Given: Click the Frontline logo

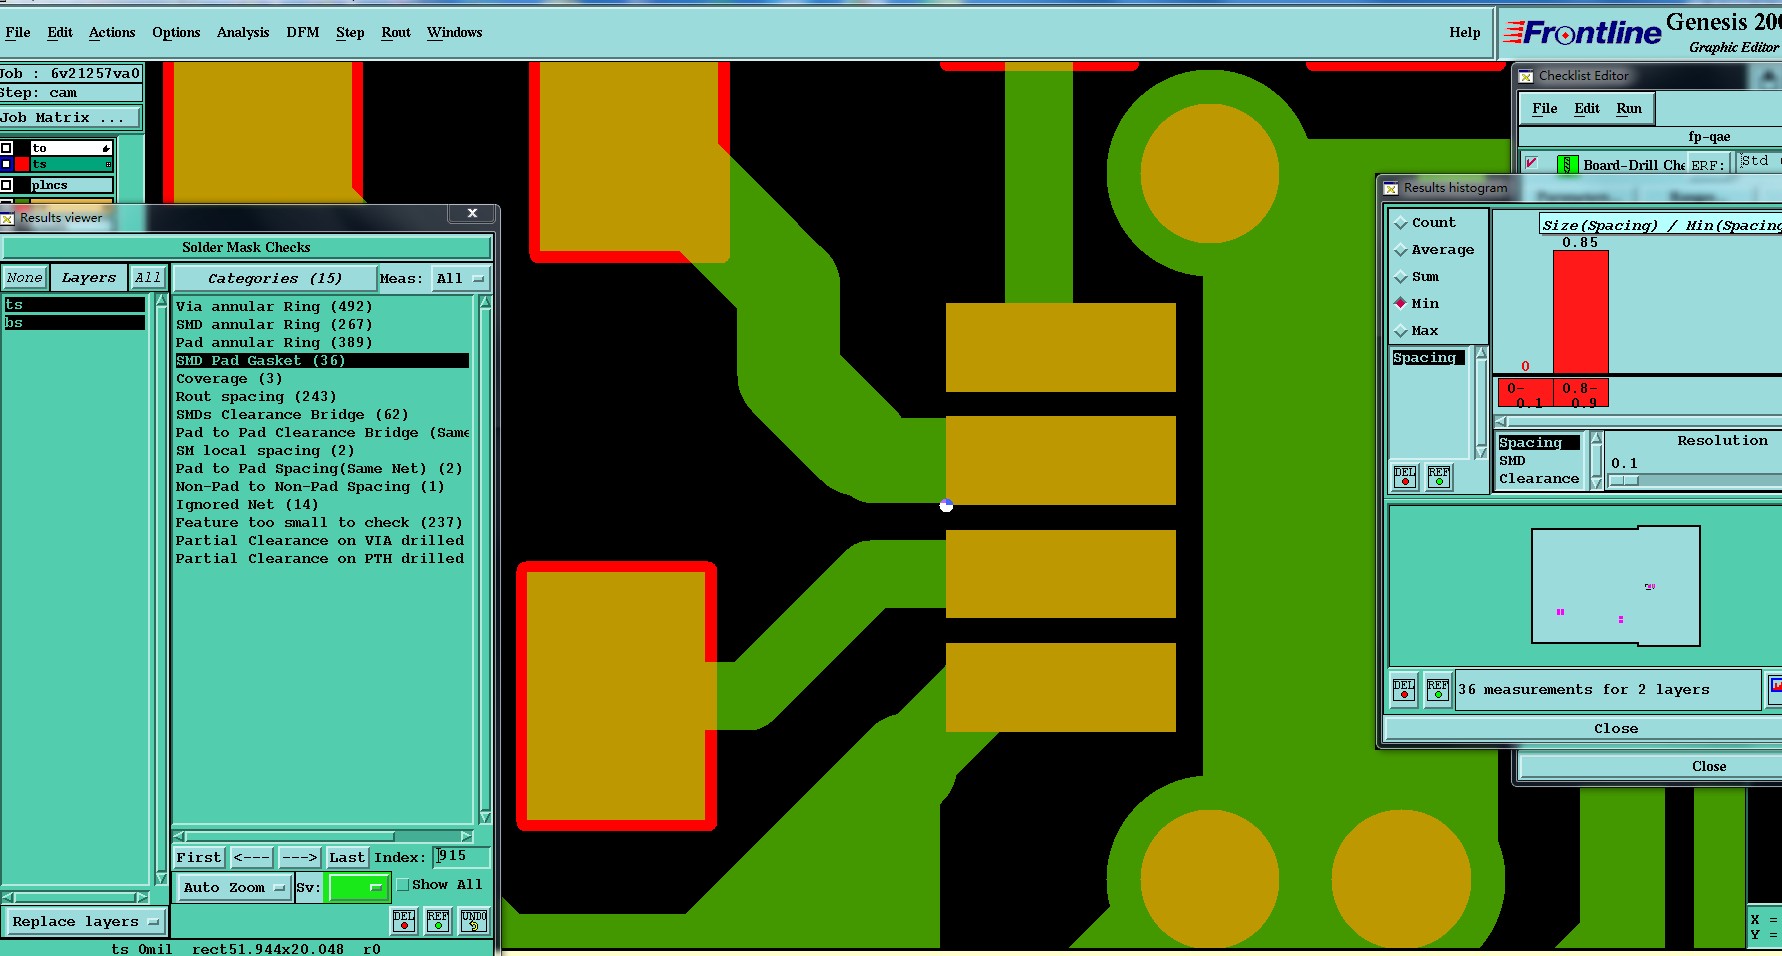Looking at the screenshot, I should point(1582,33).
